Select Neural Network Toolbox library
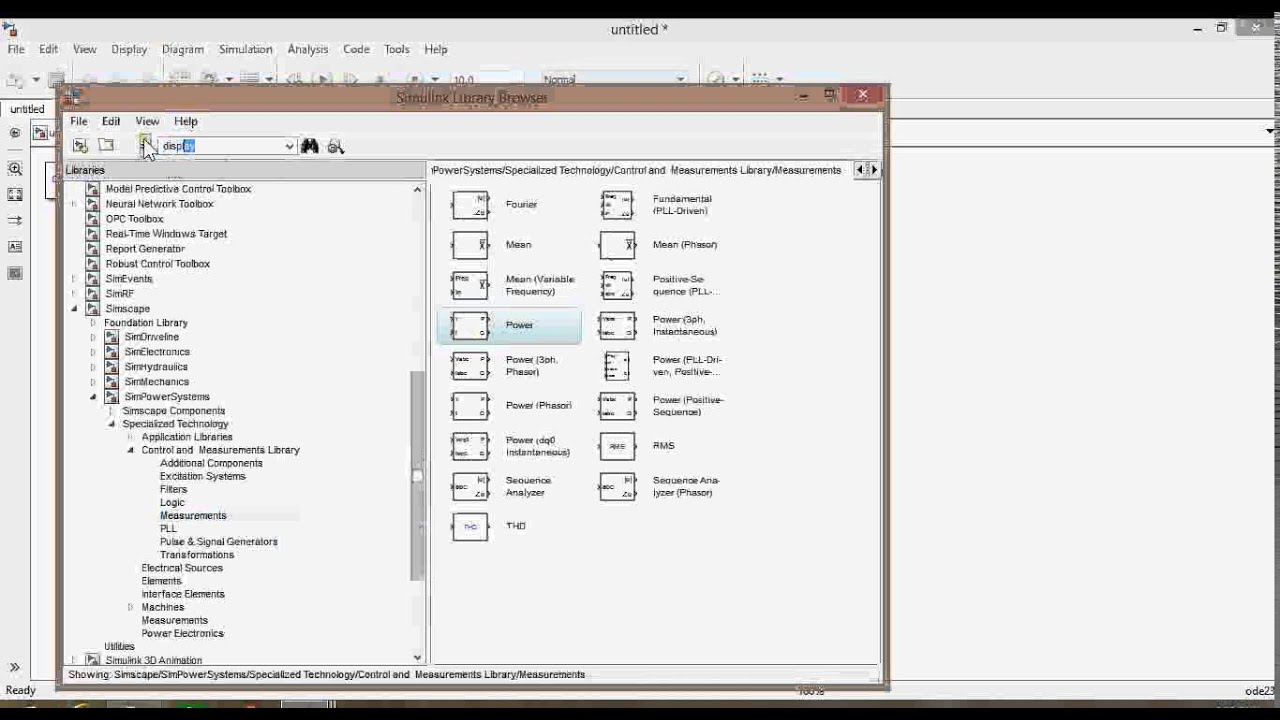The width and height of the screenshot is (1280, 720). pyautogui.click(x=159, y=204)
